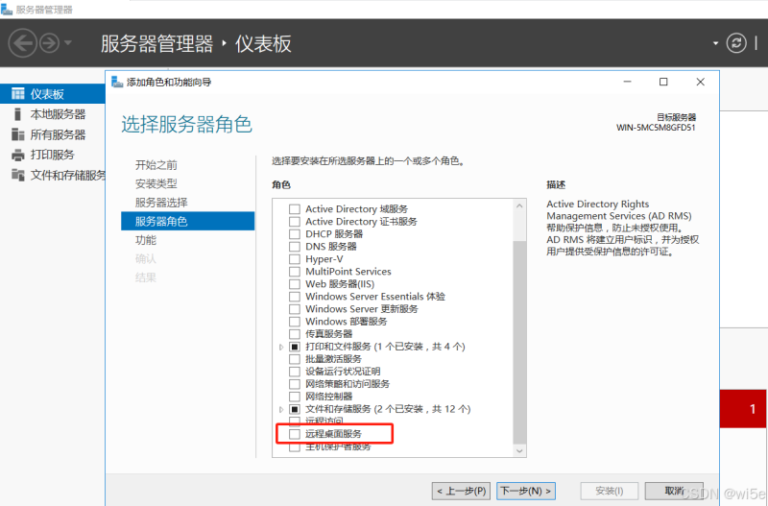Click the 仪表板 grid icon in sidebar
The width and height of the screenshot is (768, 506).
click(x=18, y=94)
